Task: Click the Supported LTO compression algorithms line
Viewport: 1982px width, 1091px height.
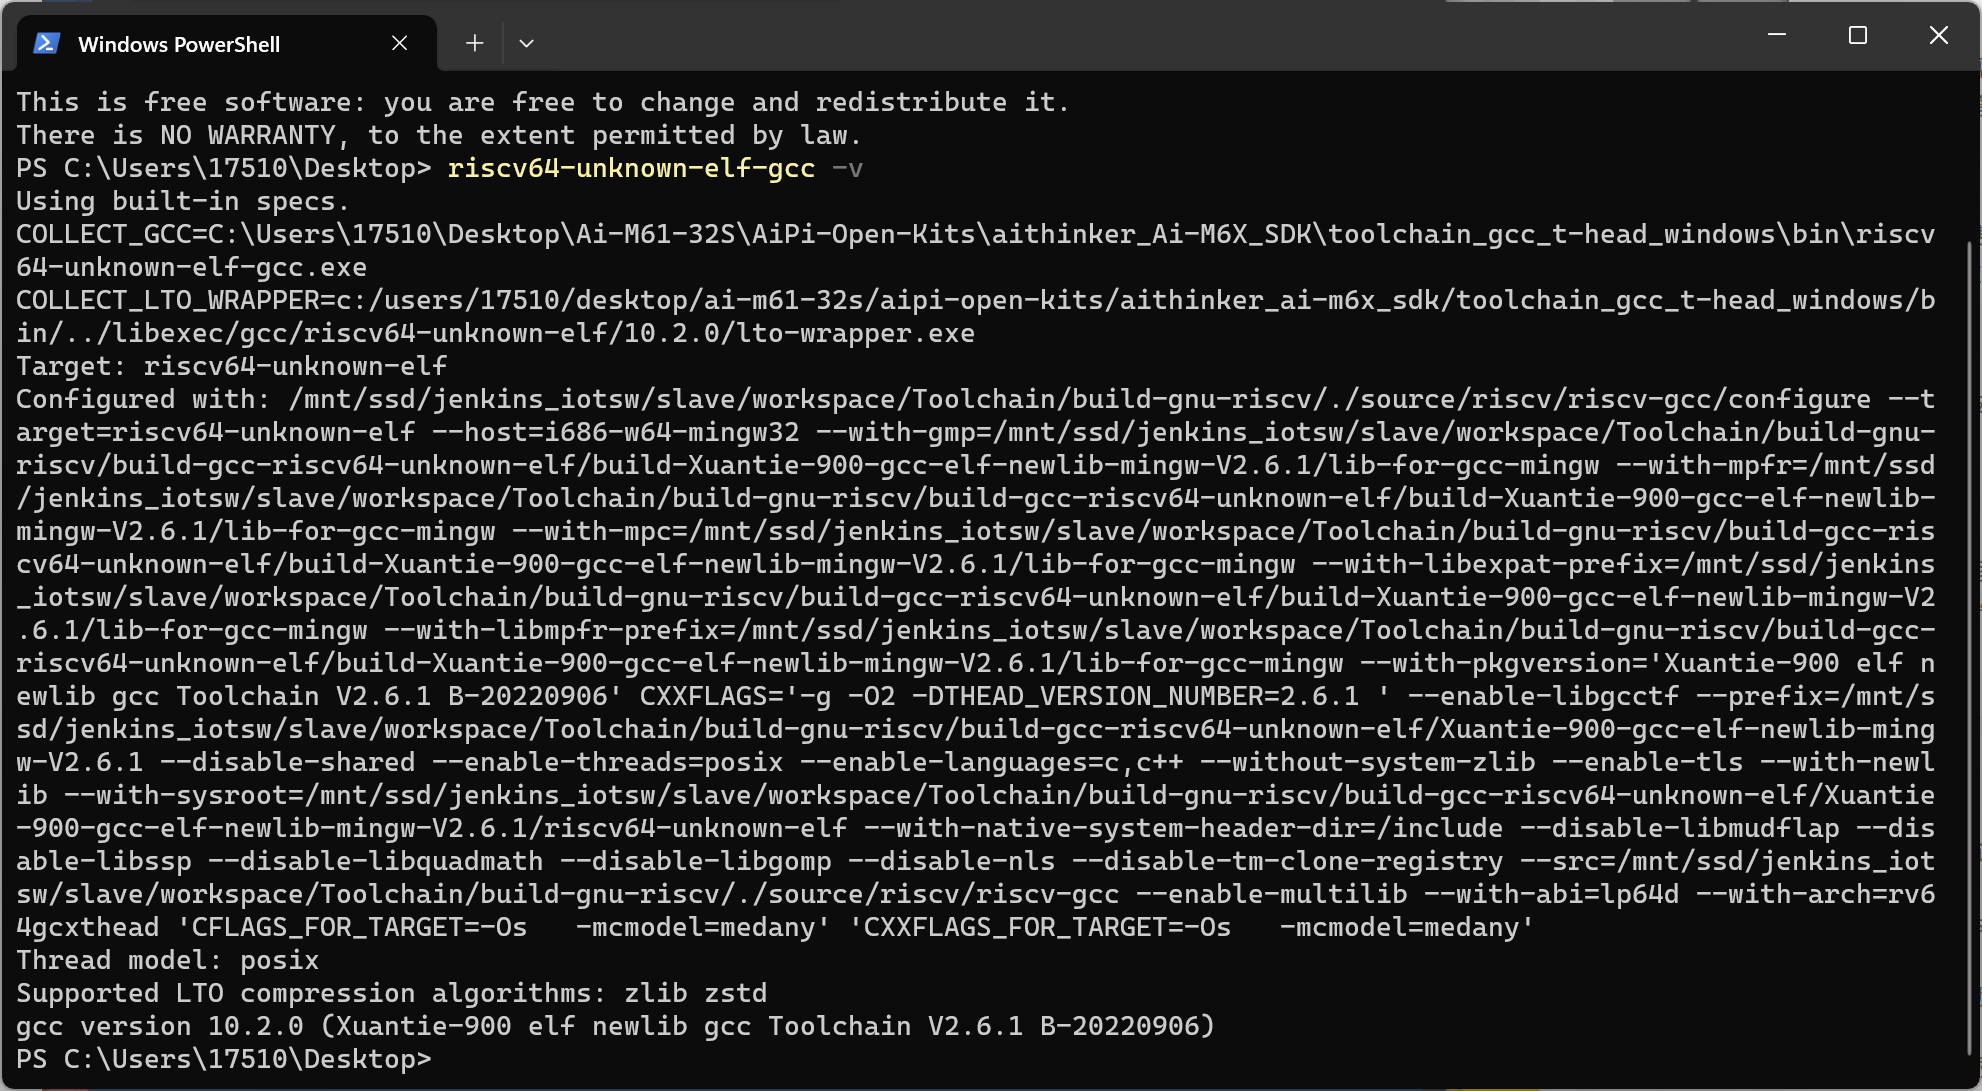Action: (x=391, y=993)
